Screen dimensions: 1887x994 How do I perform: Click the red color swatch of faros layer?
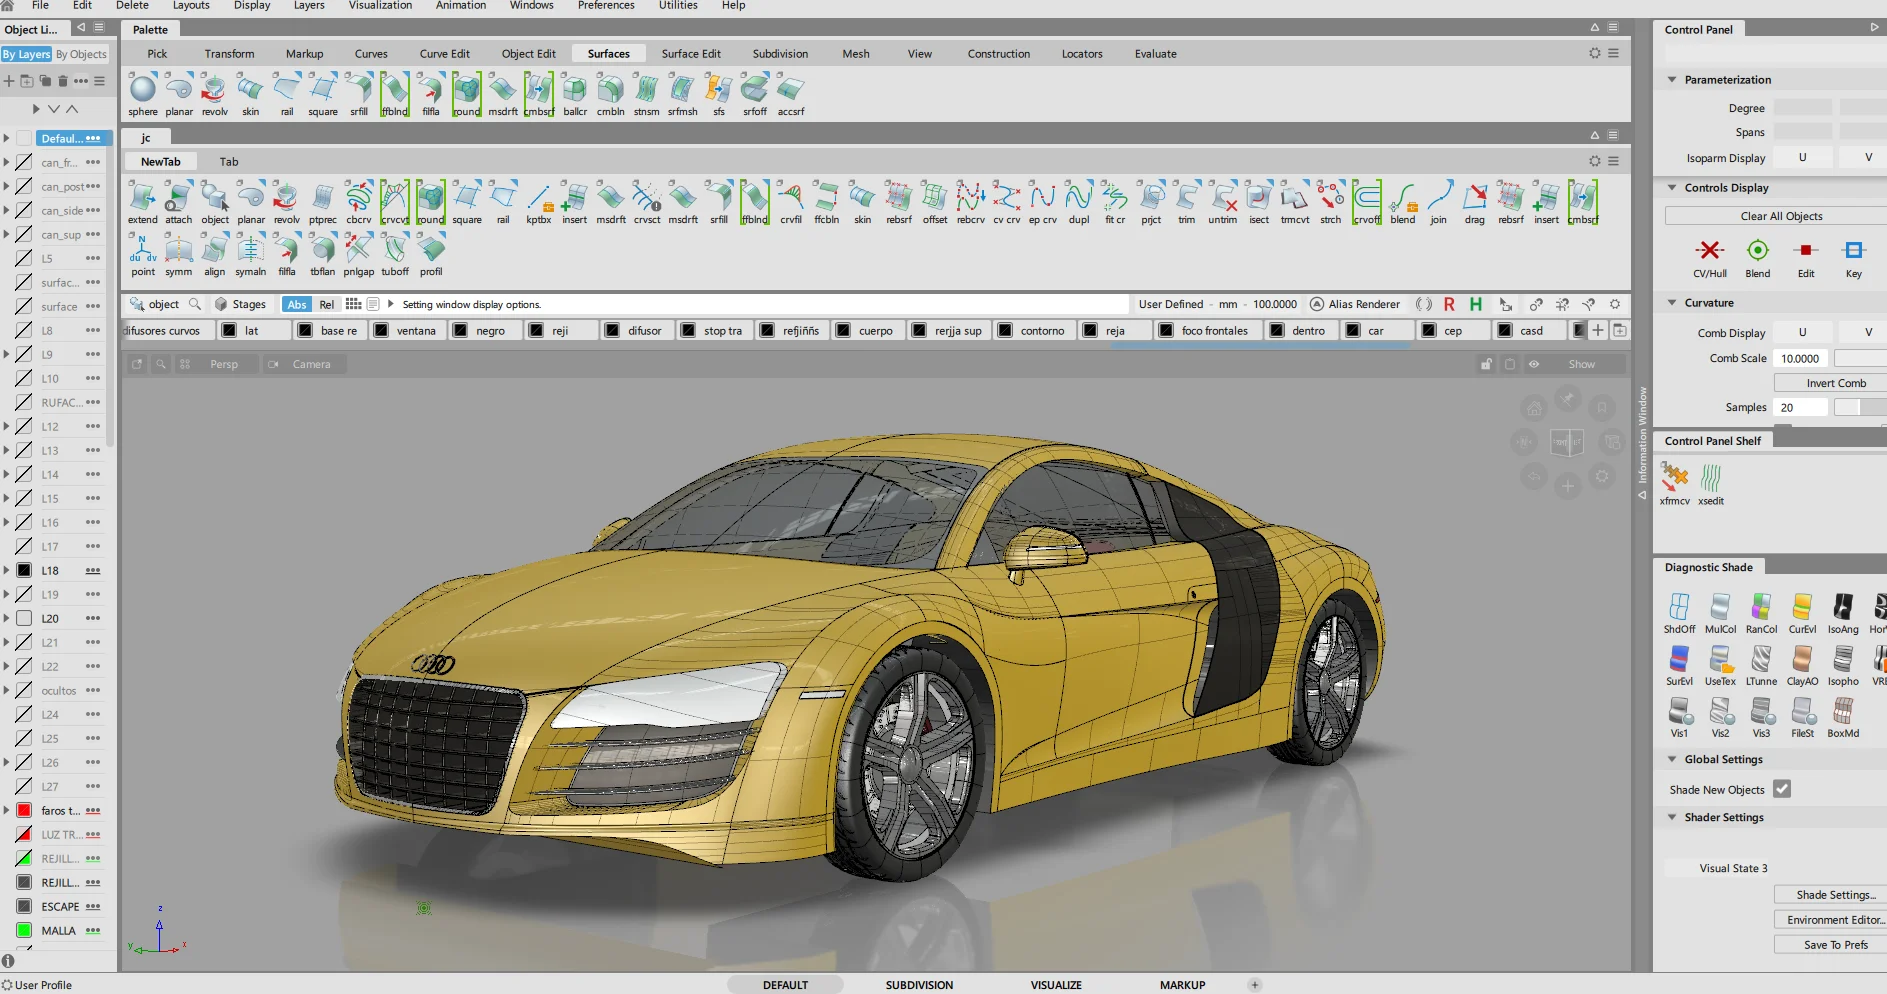click(24, 810)
